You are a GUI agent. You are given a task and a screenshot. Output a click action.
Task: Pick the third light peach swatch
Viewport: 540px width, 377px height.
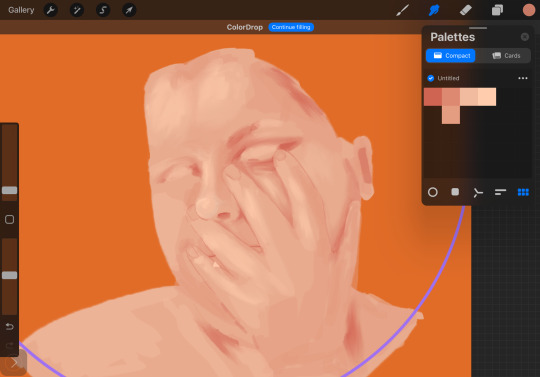[469, 97]
